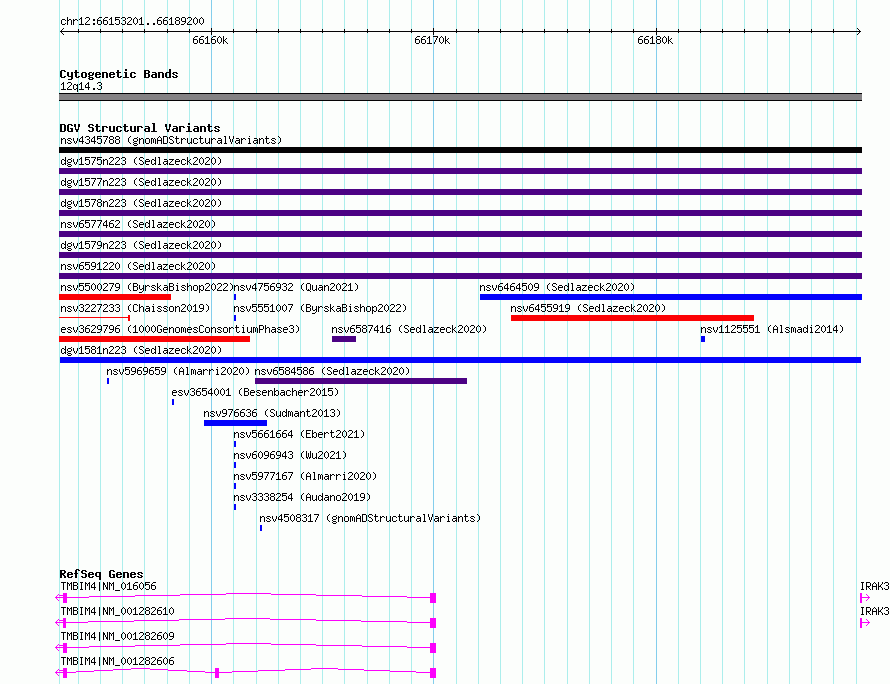Image resolution: width=890 pixels, height=684 pixels.
Task: Select nsv5969659 Almarri2020 label
Action: pyautogui.click(x=178, y=371)
